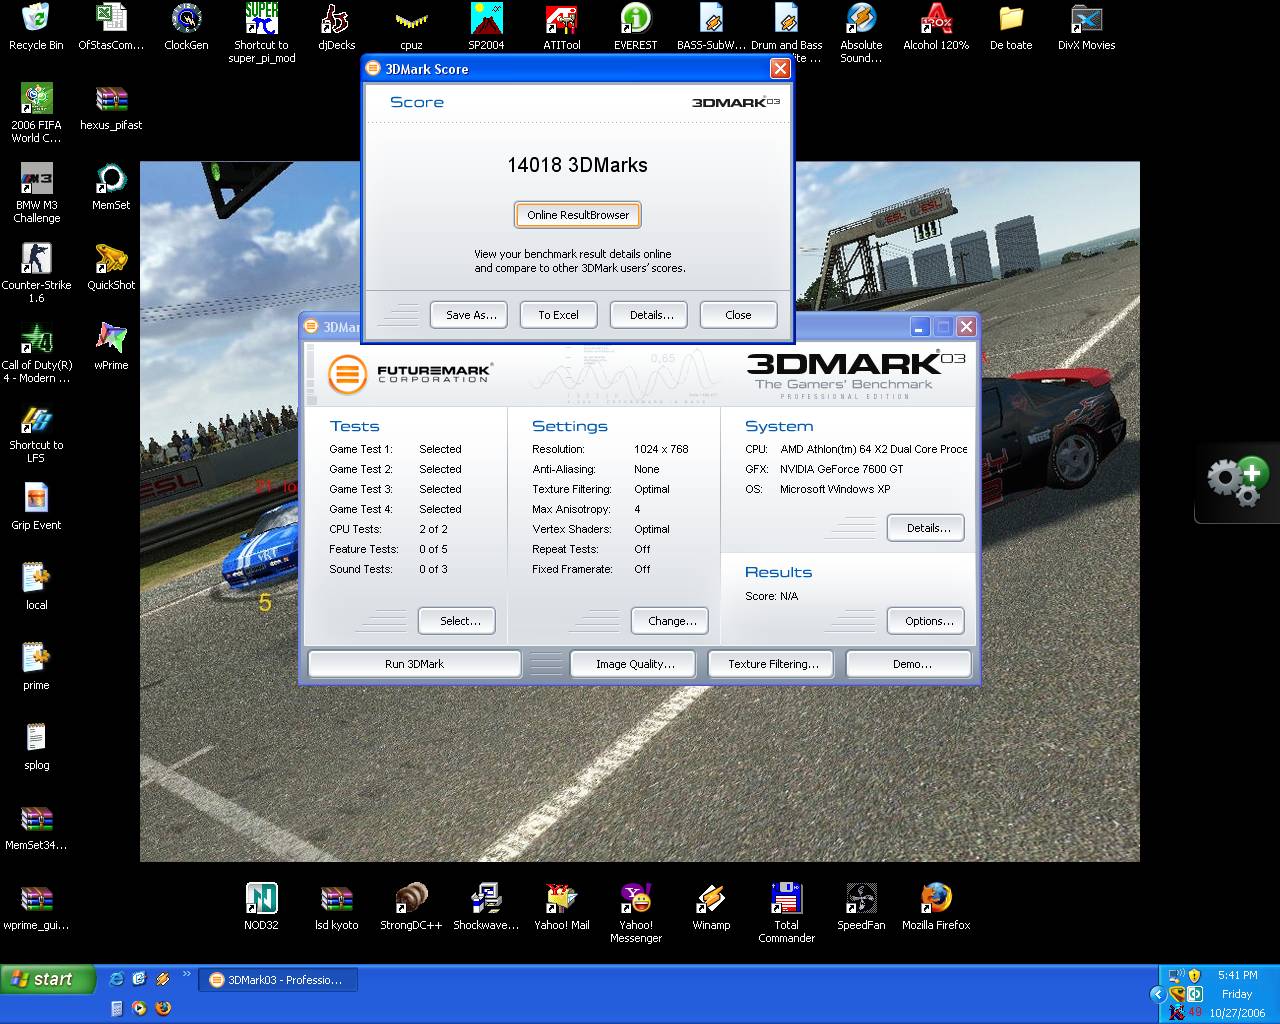
Task: Open the StrongDC++ desktop icon
Action: coord(411,907)
